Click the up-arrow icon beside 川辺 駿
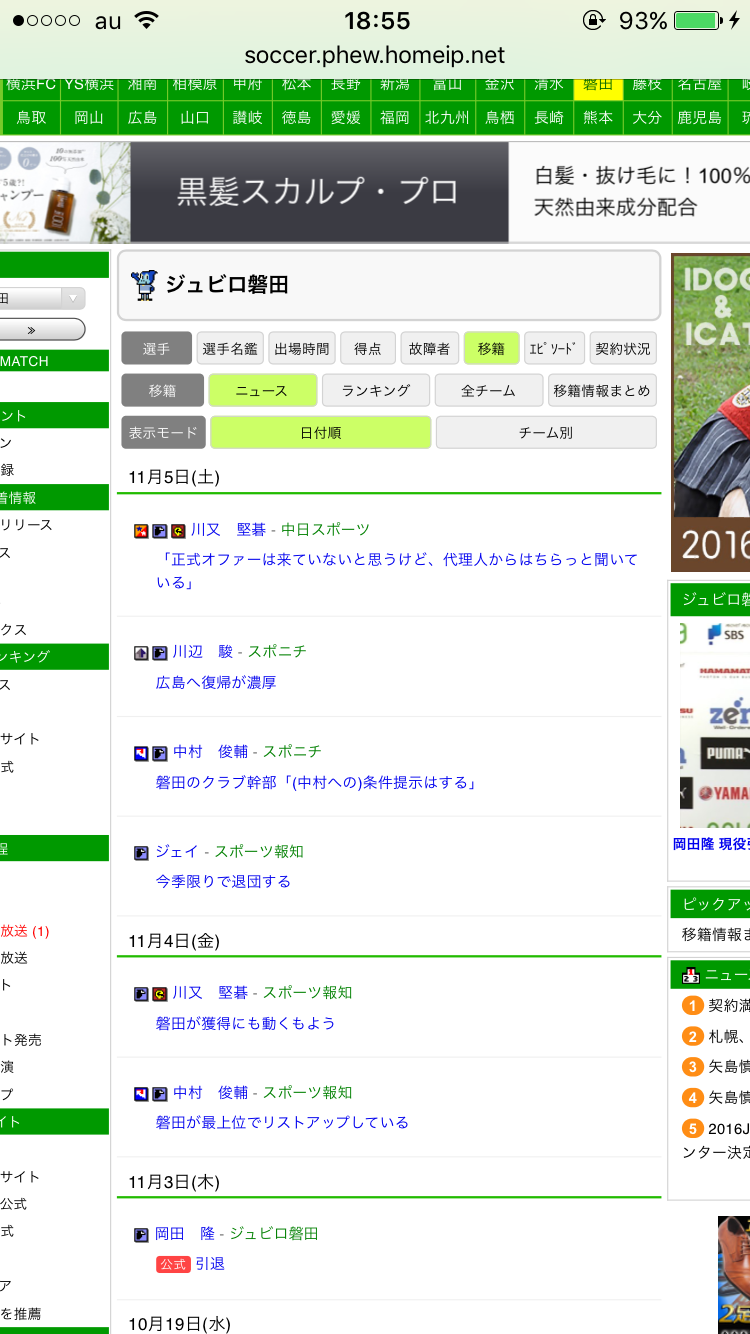This screenshot has height=1334, width=750. pyautogui.click(x=141, y=653)
